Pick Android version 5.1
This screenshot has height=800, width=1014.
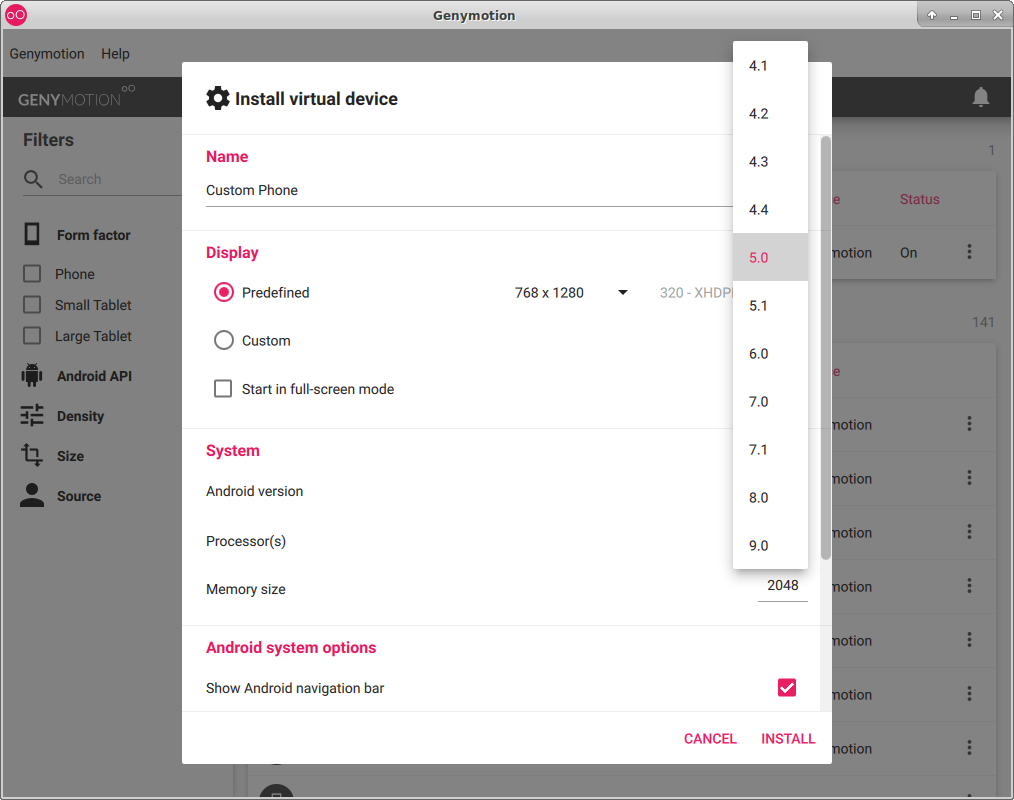coord(770,305)
